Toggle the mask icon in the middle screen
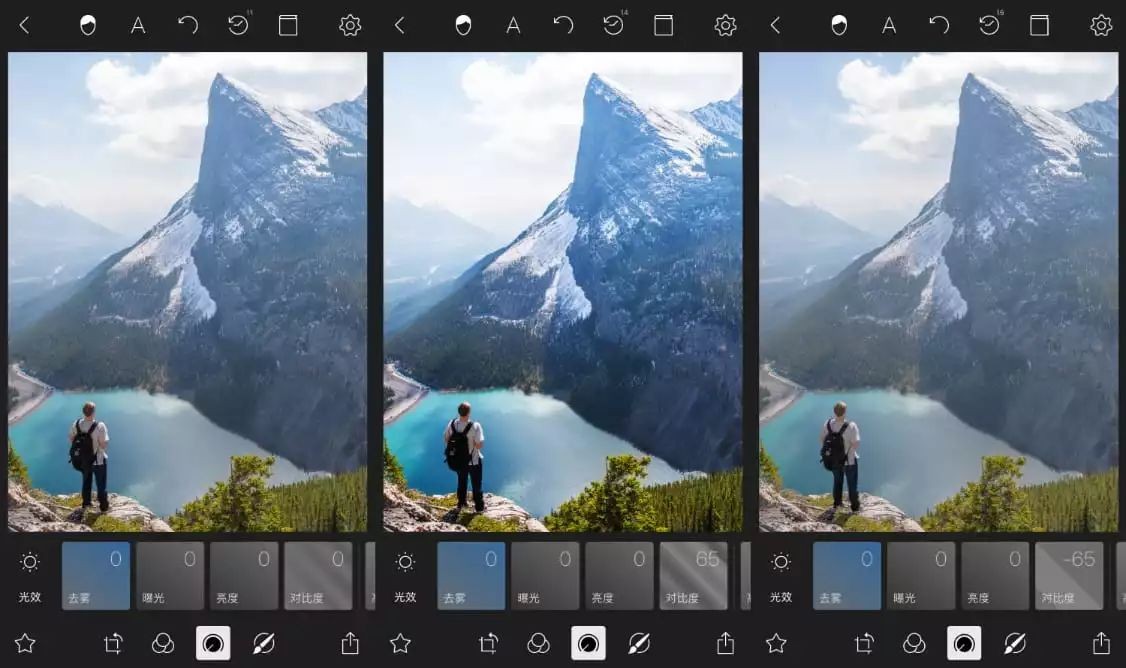1126x668 pixels. tap(463, 25)
